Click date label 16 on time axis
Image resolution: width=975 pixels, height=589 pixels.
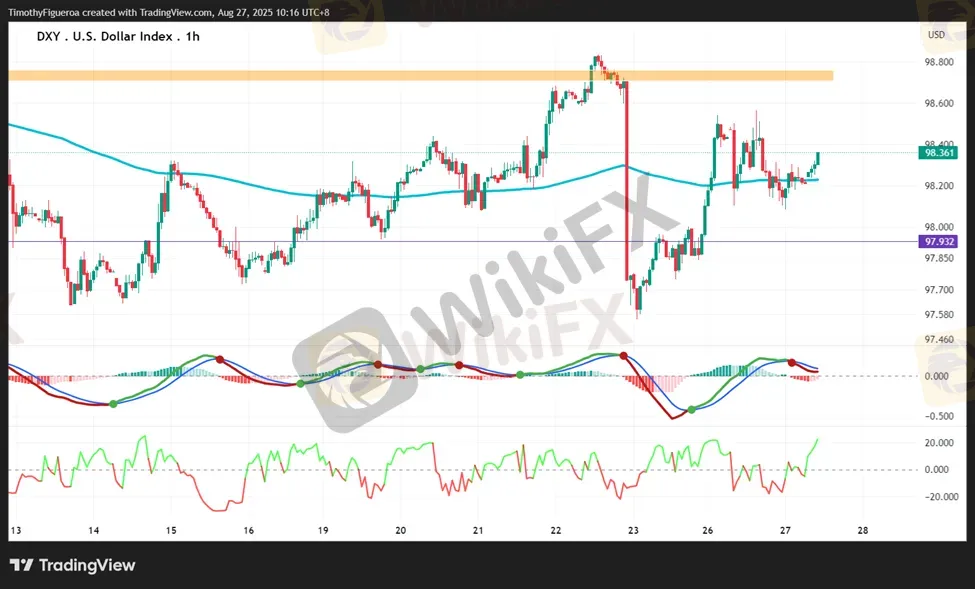pos(249,531)
